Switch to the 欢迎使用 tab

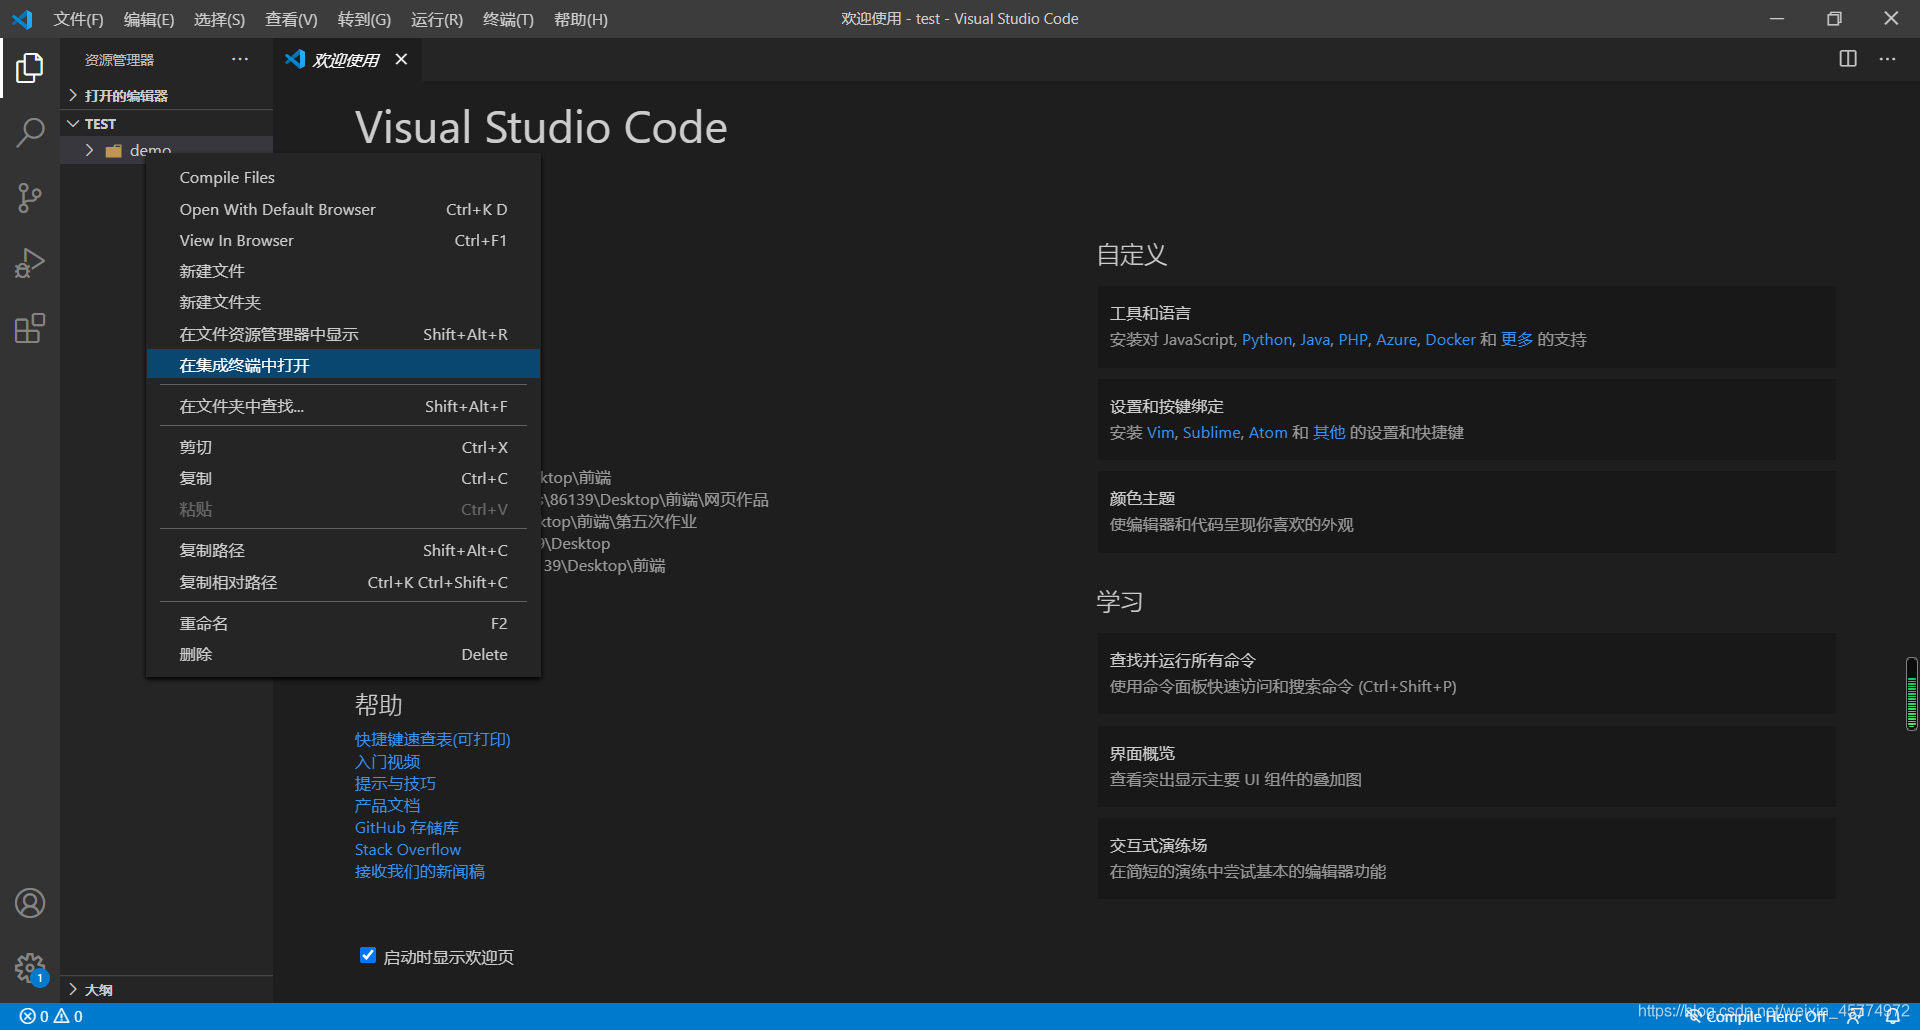tap(346, 60)
